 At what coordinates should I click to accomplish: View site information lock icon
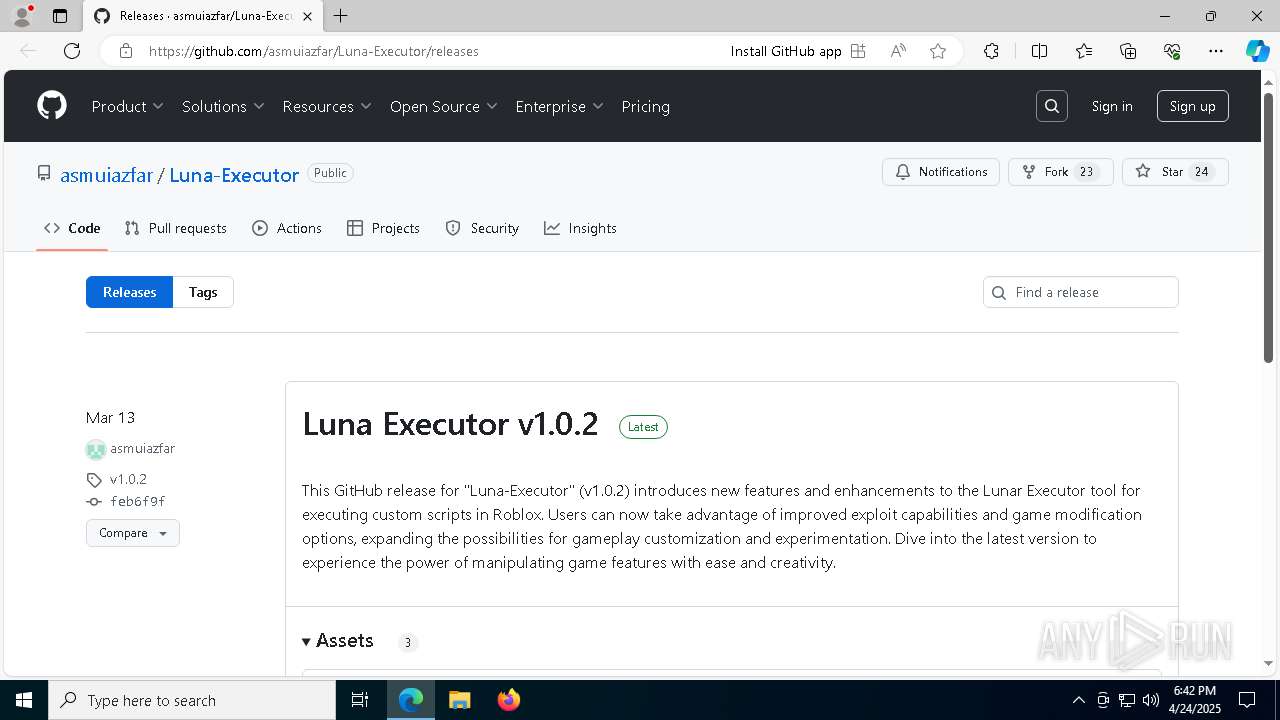(x=125, y=51)
